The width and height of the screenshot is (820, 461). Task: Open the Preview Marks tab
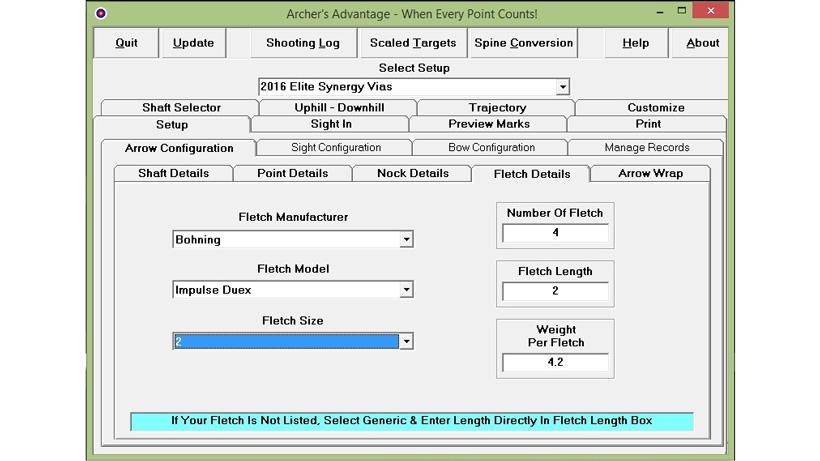tap(488, 124)
